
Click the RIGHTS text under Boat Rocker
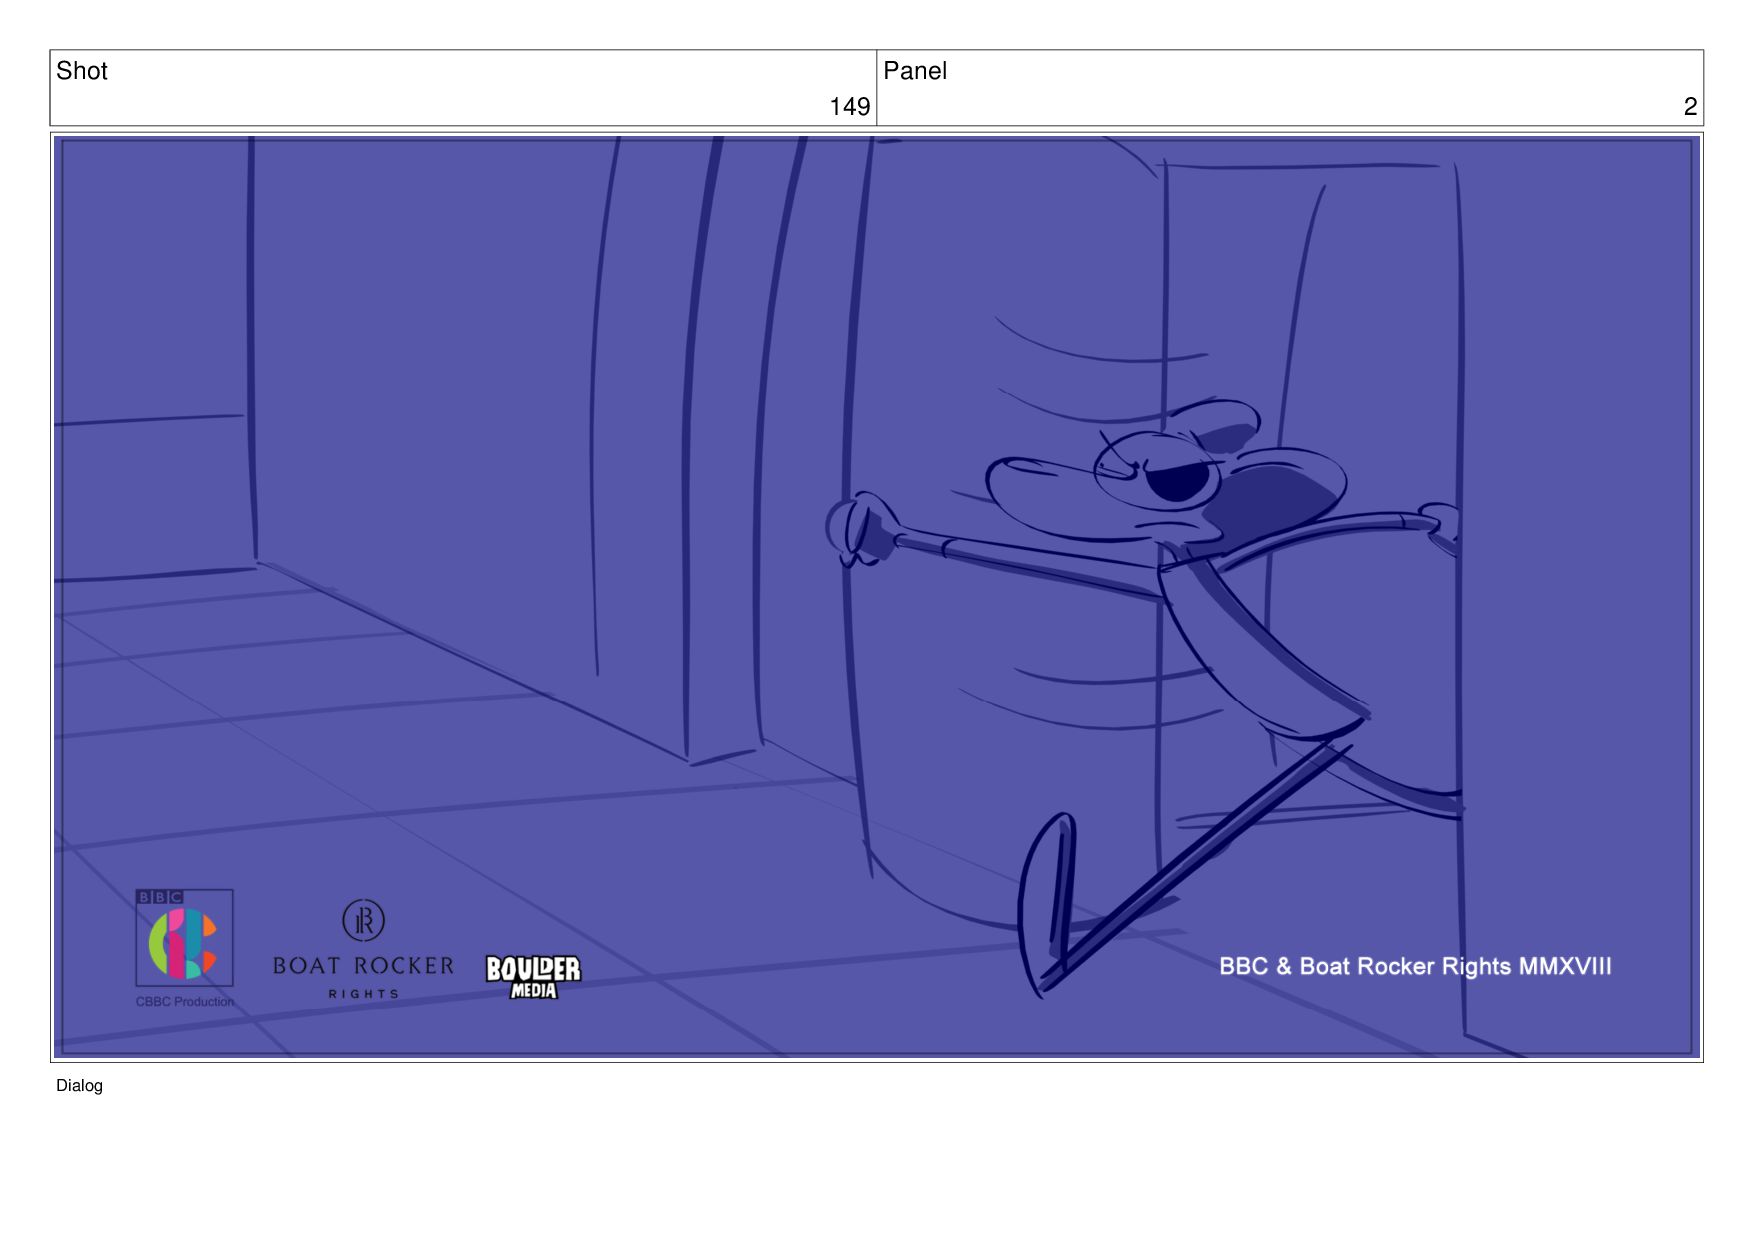click(364, 994)
